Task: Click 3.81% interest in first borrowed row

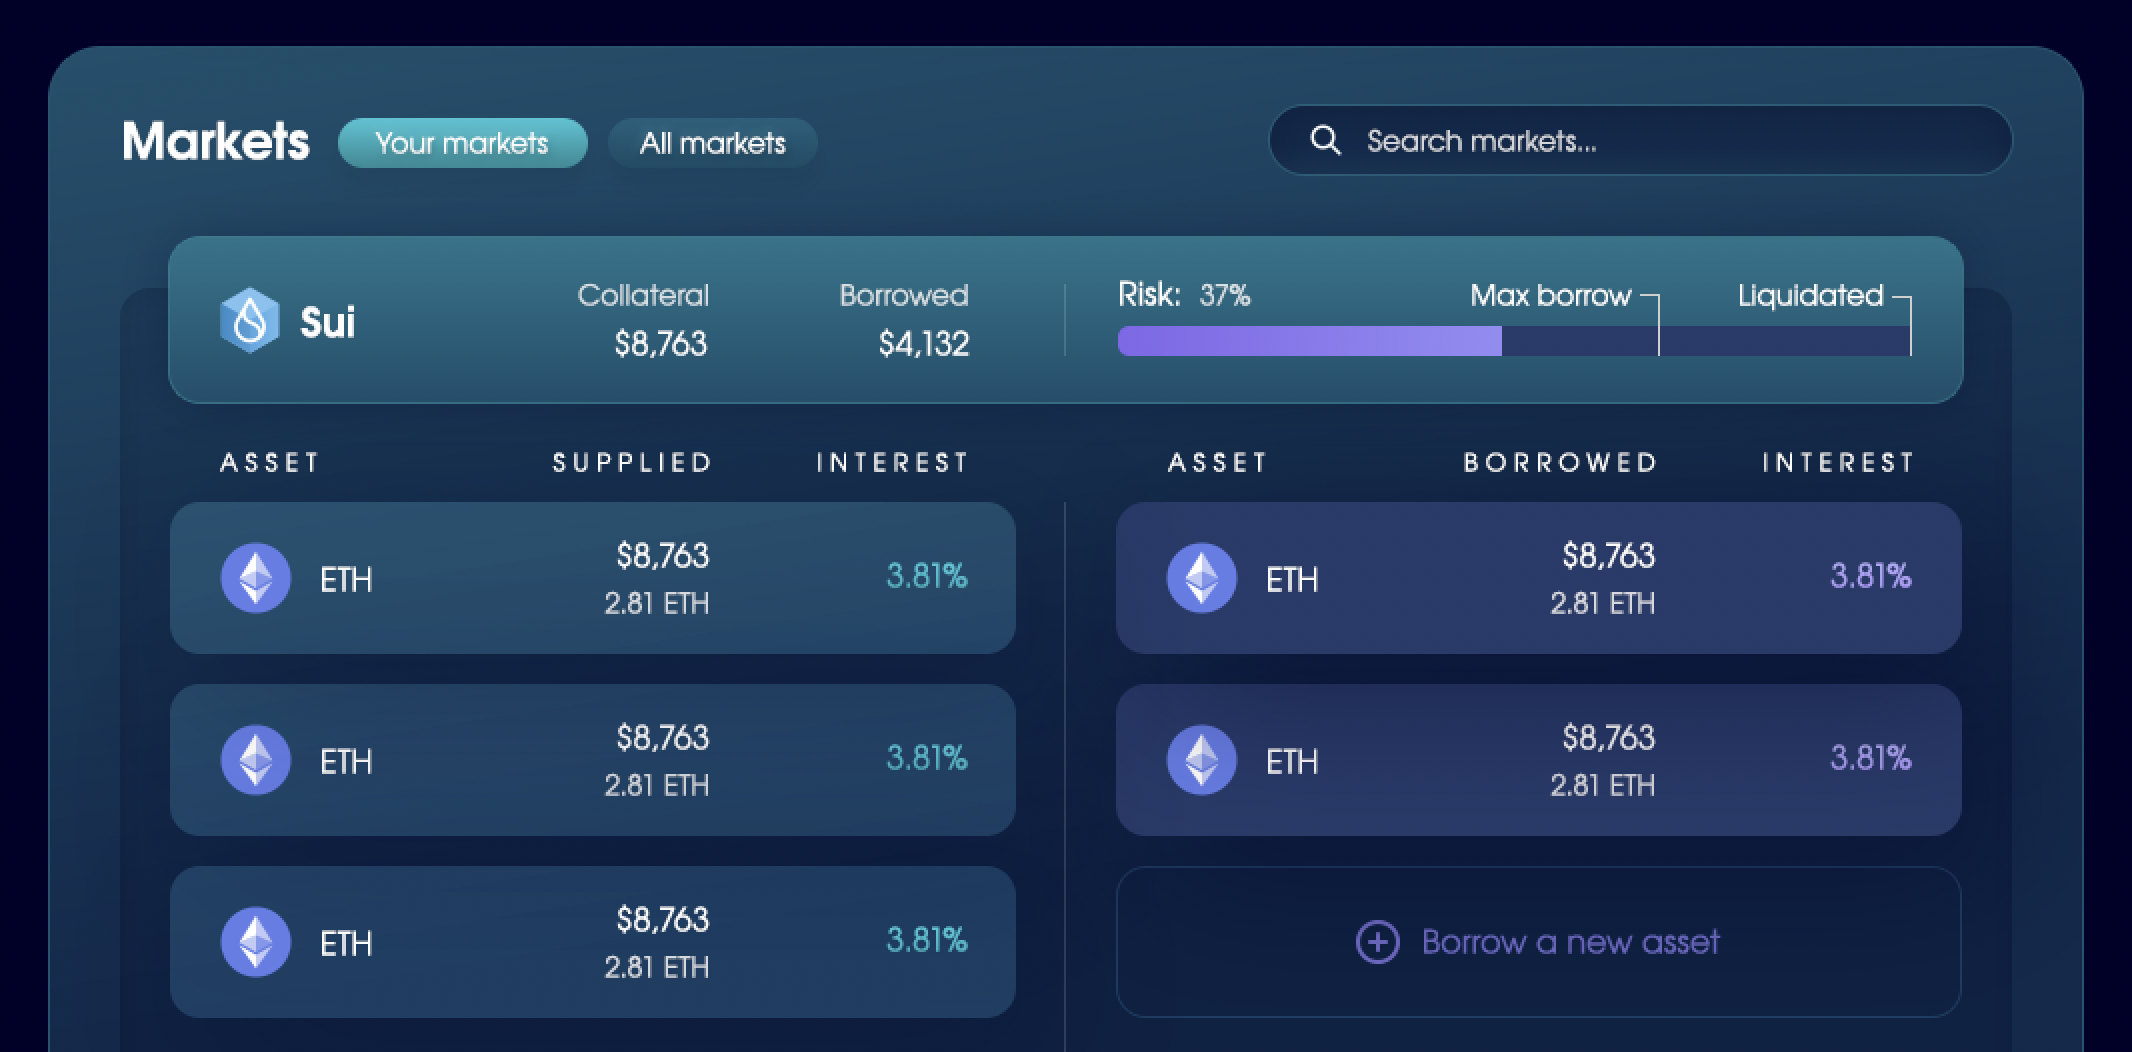Action: pos(1871,576)
